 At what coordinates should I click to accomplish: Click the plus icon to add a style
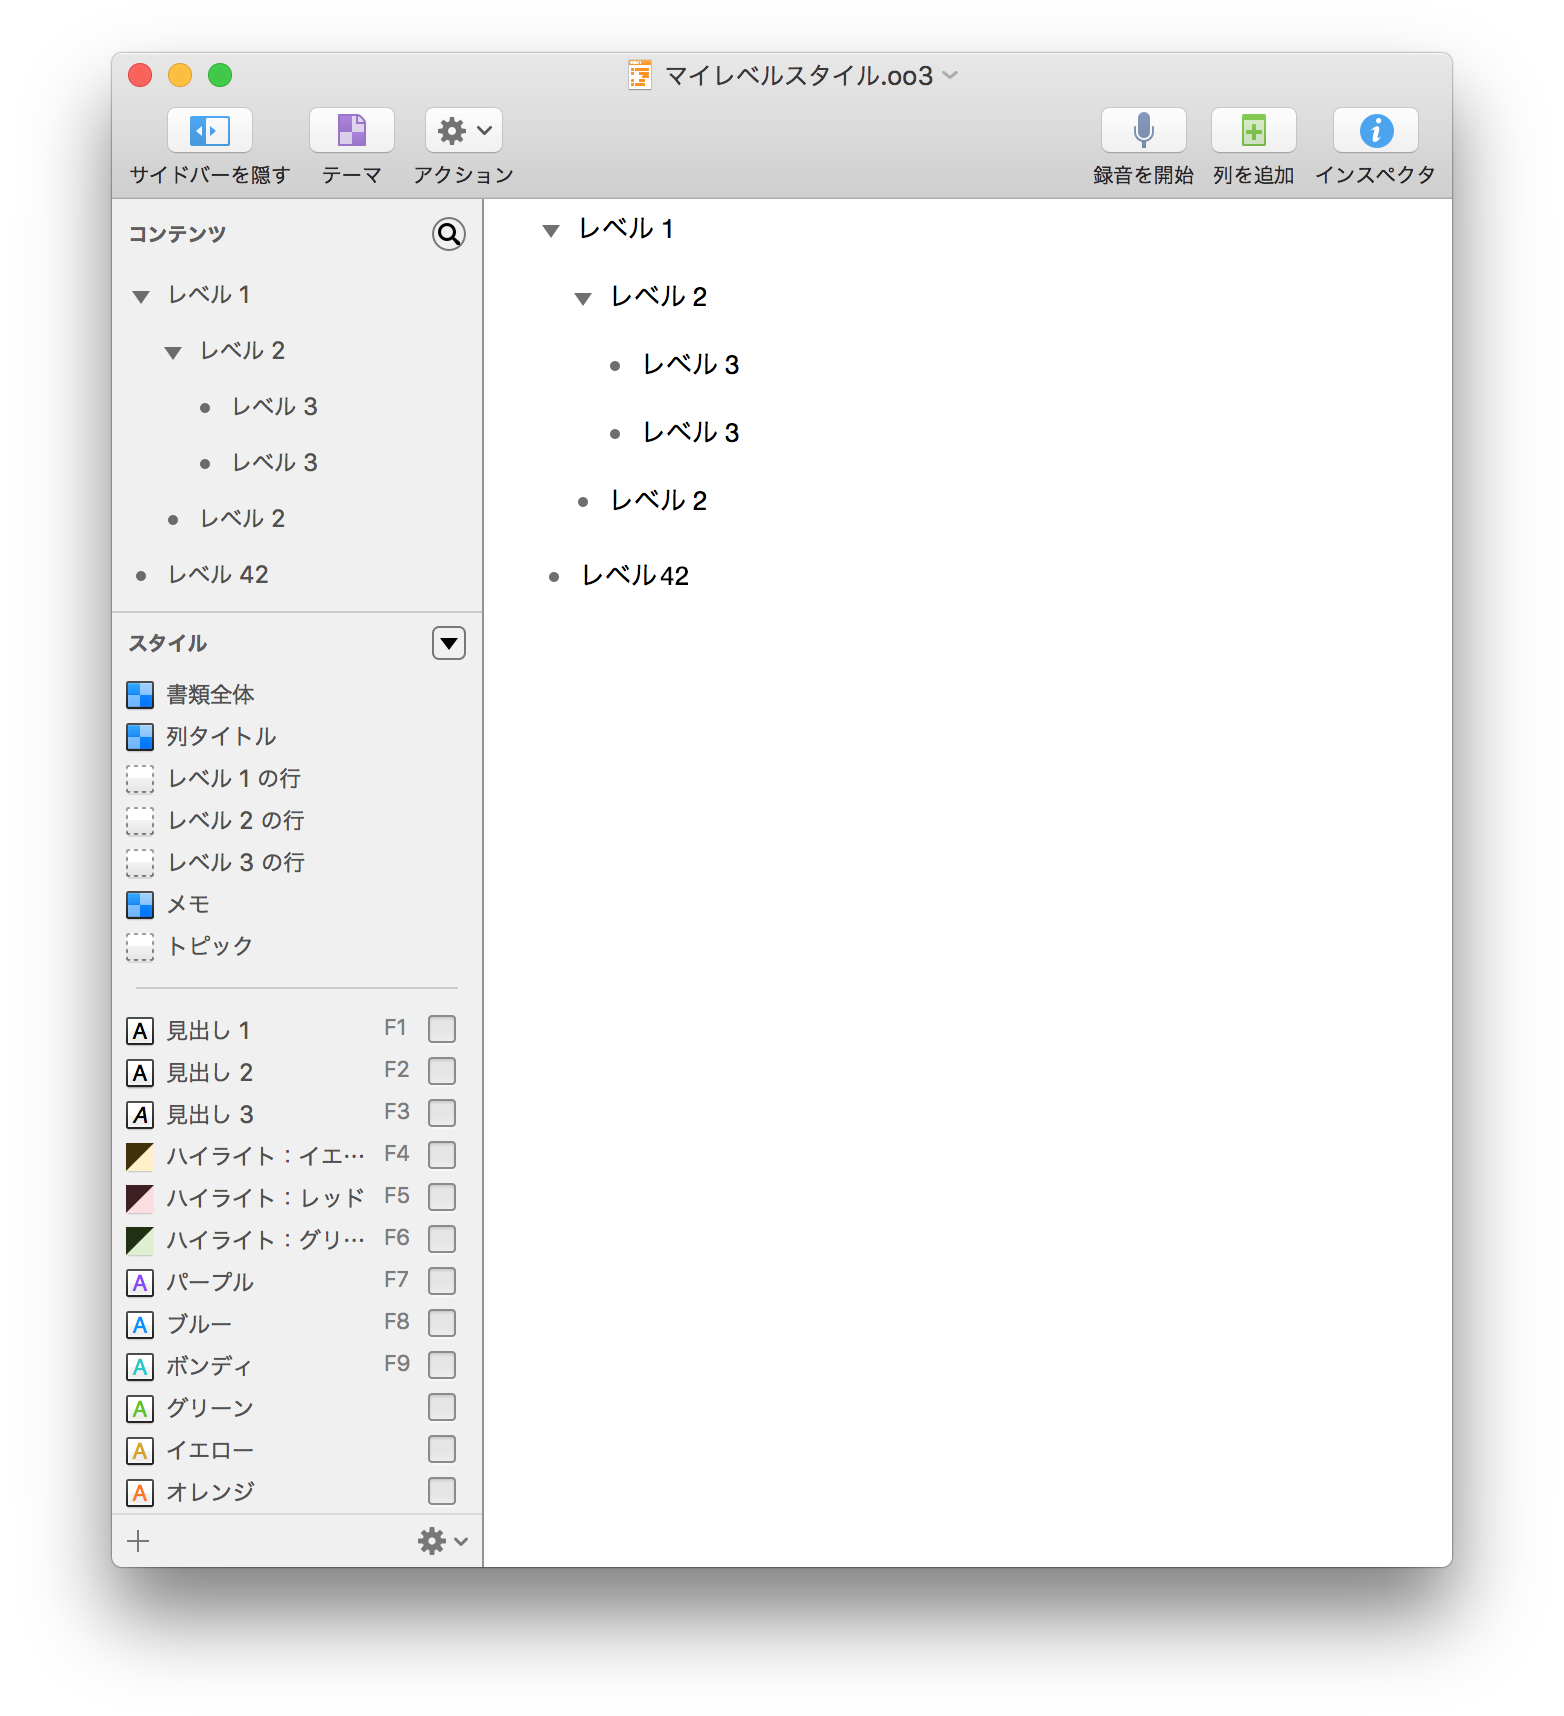coord(139,1541)
